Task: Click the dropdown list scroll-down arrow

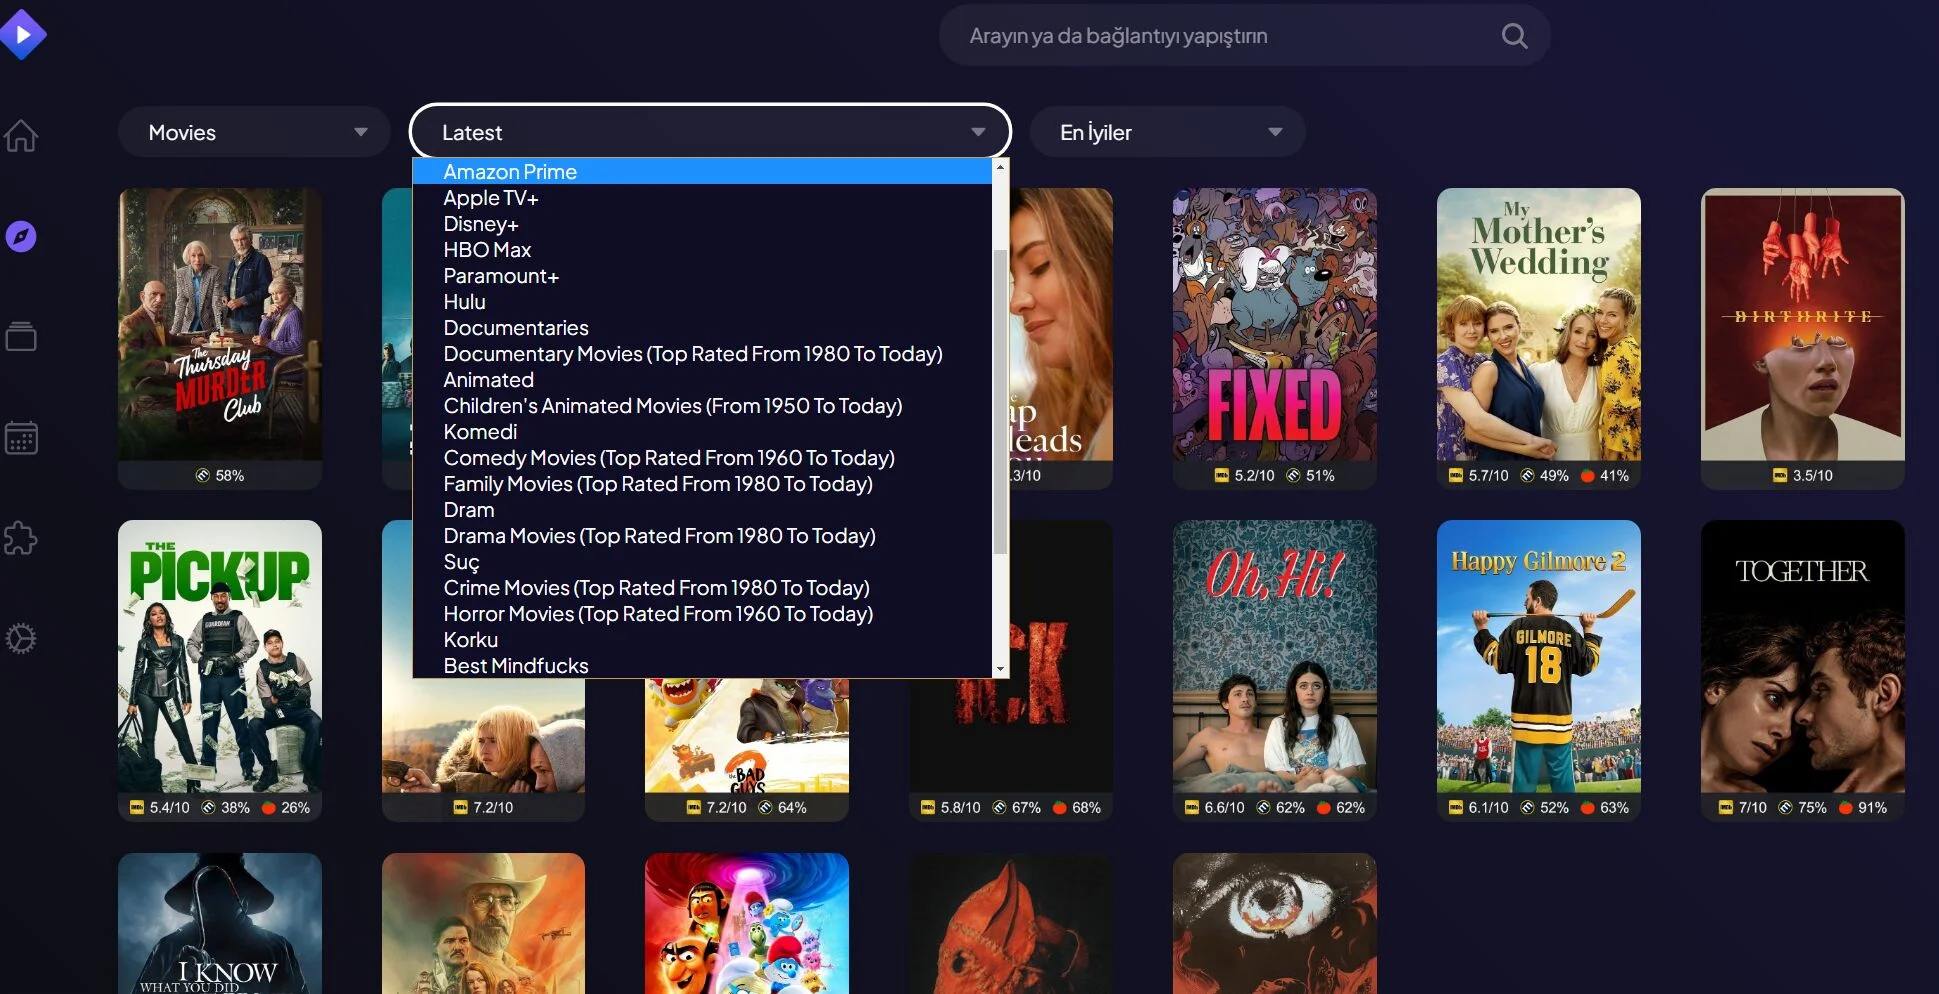Action: (x=1000, y=669)
